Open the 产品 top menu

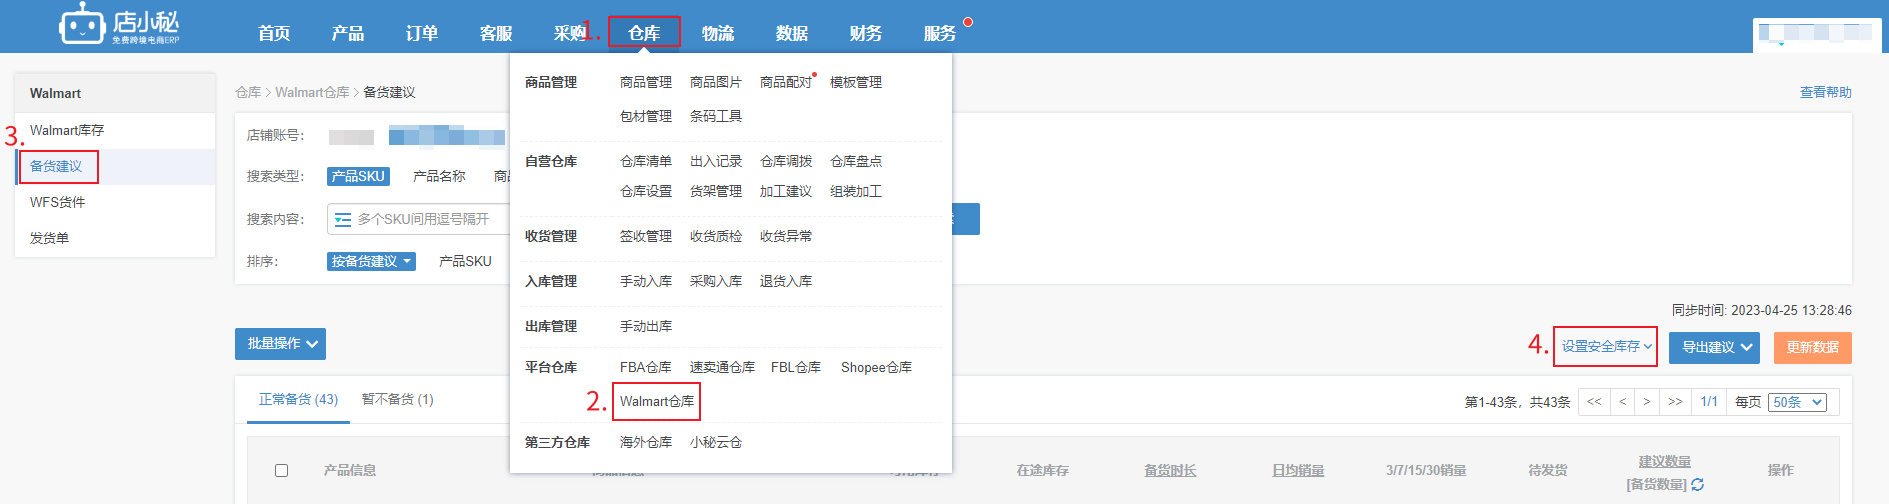(x=348, y=33)
